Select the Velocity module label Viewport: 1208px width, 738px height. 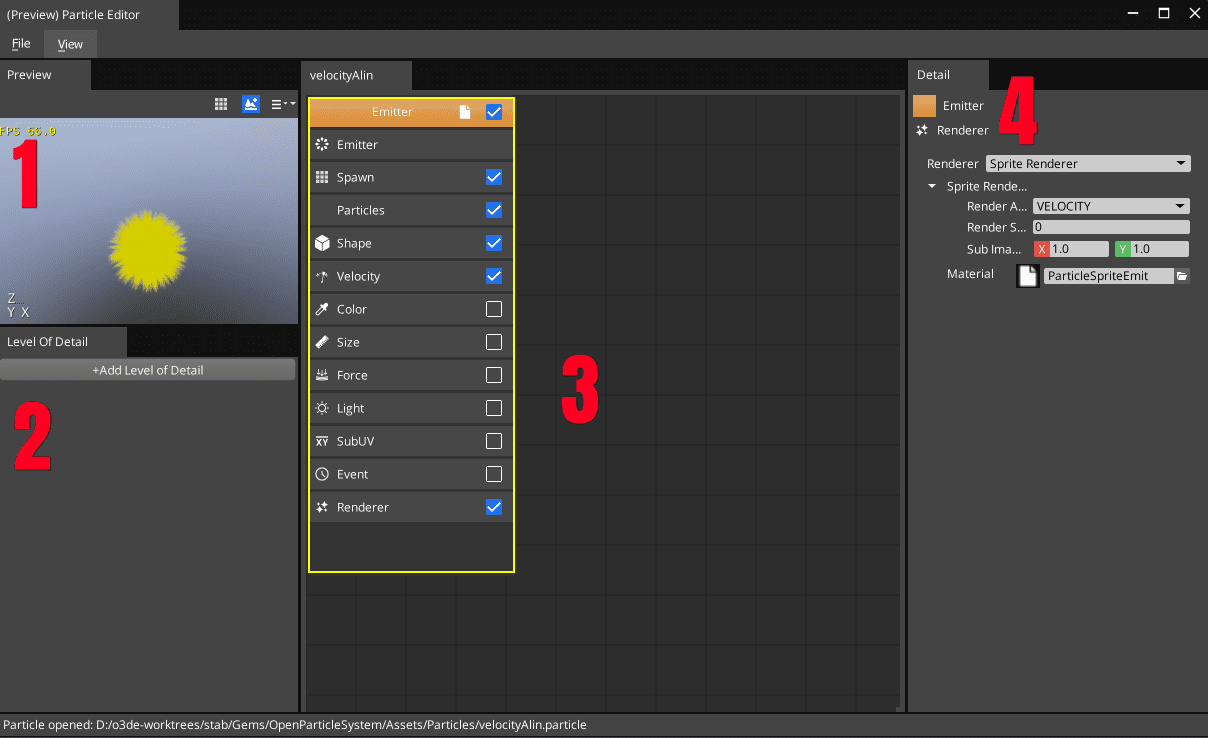(358, 277)
